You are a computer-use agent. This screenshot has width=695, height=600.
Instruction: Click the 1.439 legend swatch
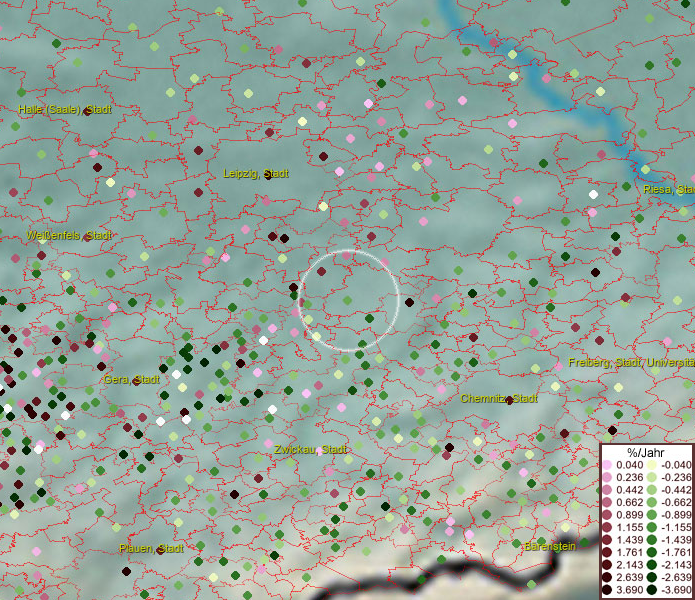pos(607,540)
